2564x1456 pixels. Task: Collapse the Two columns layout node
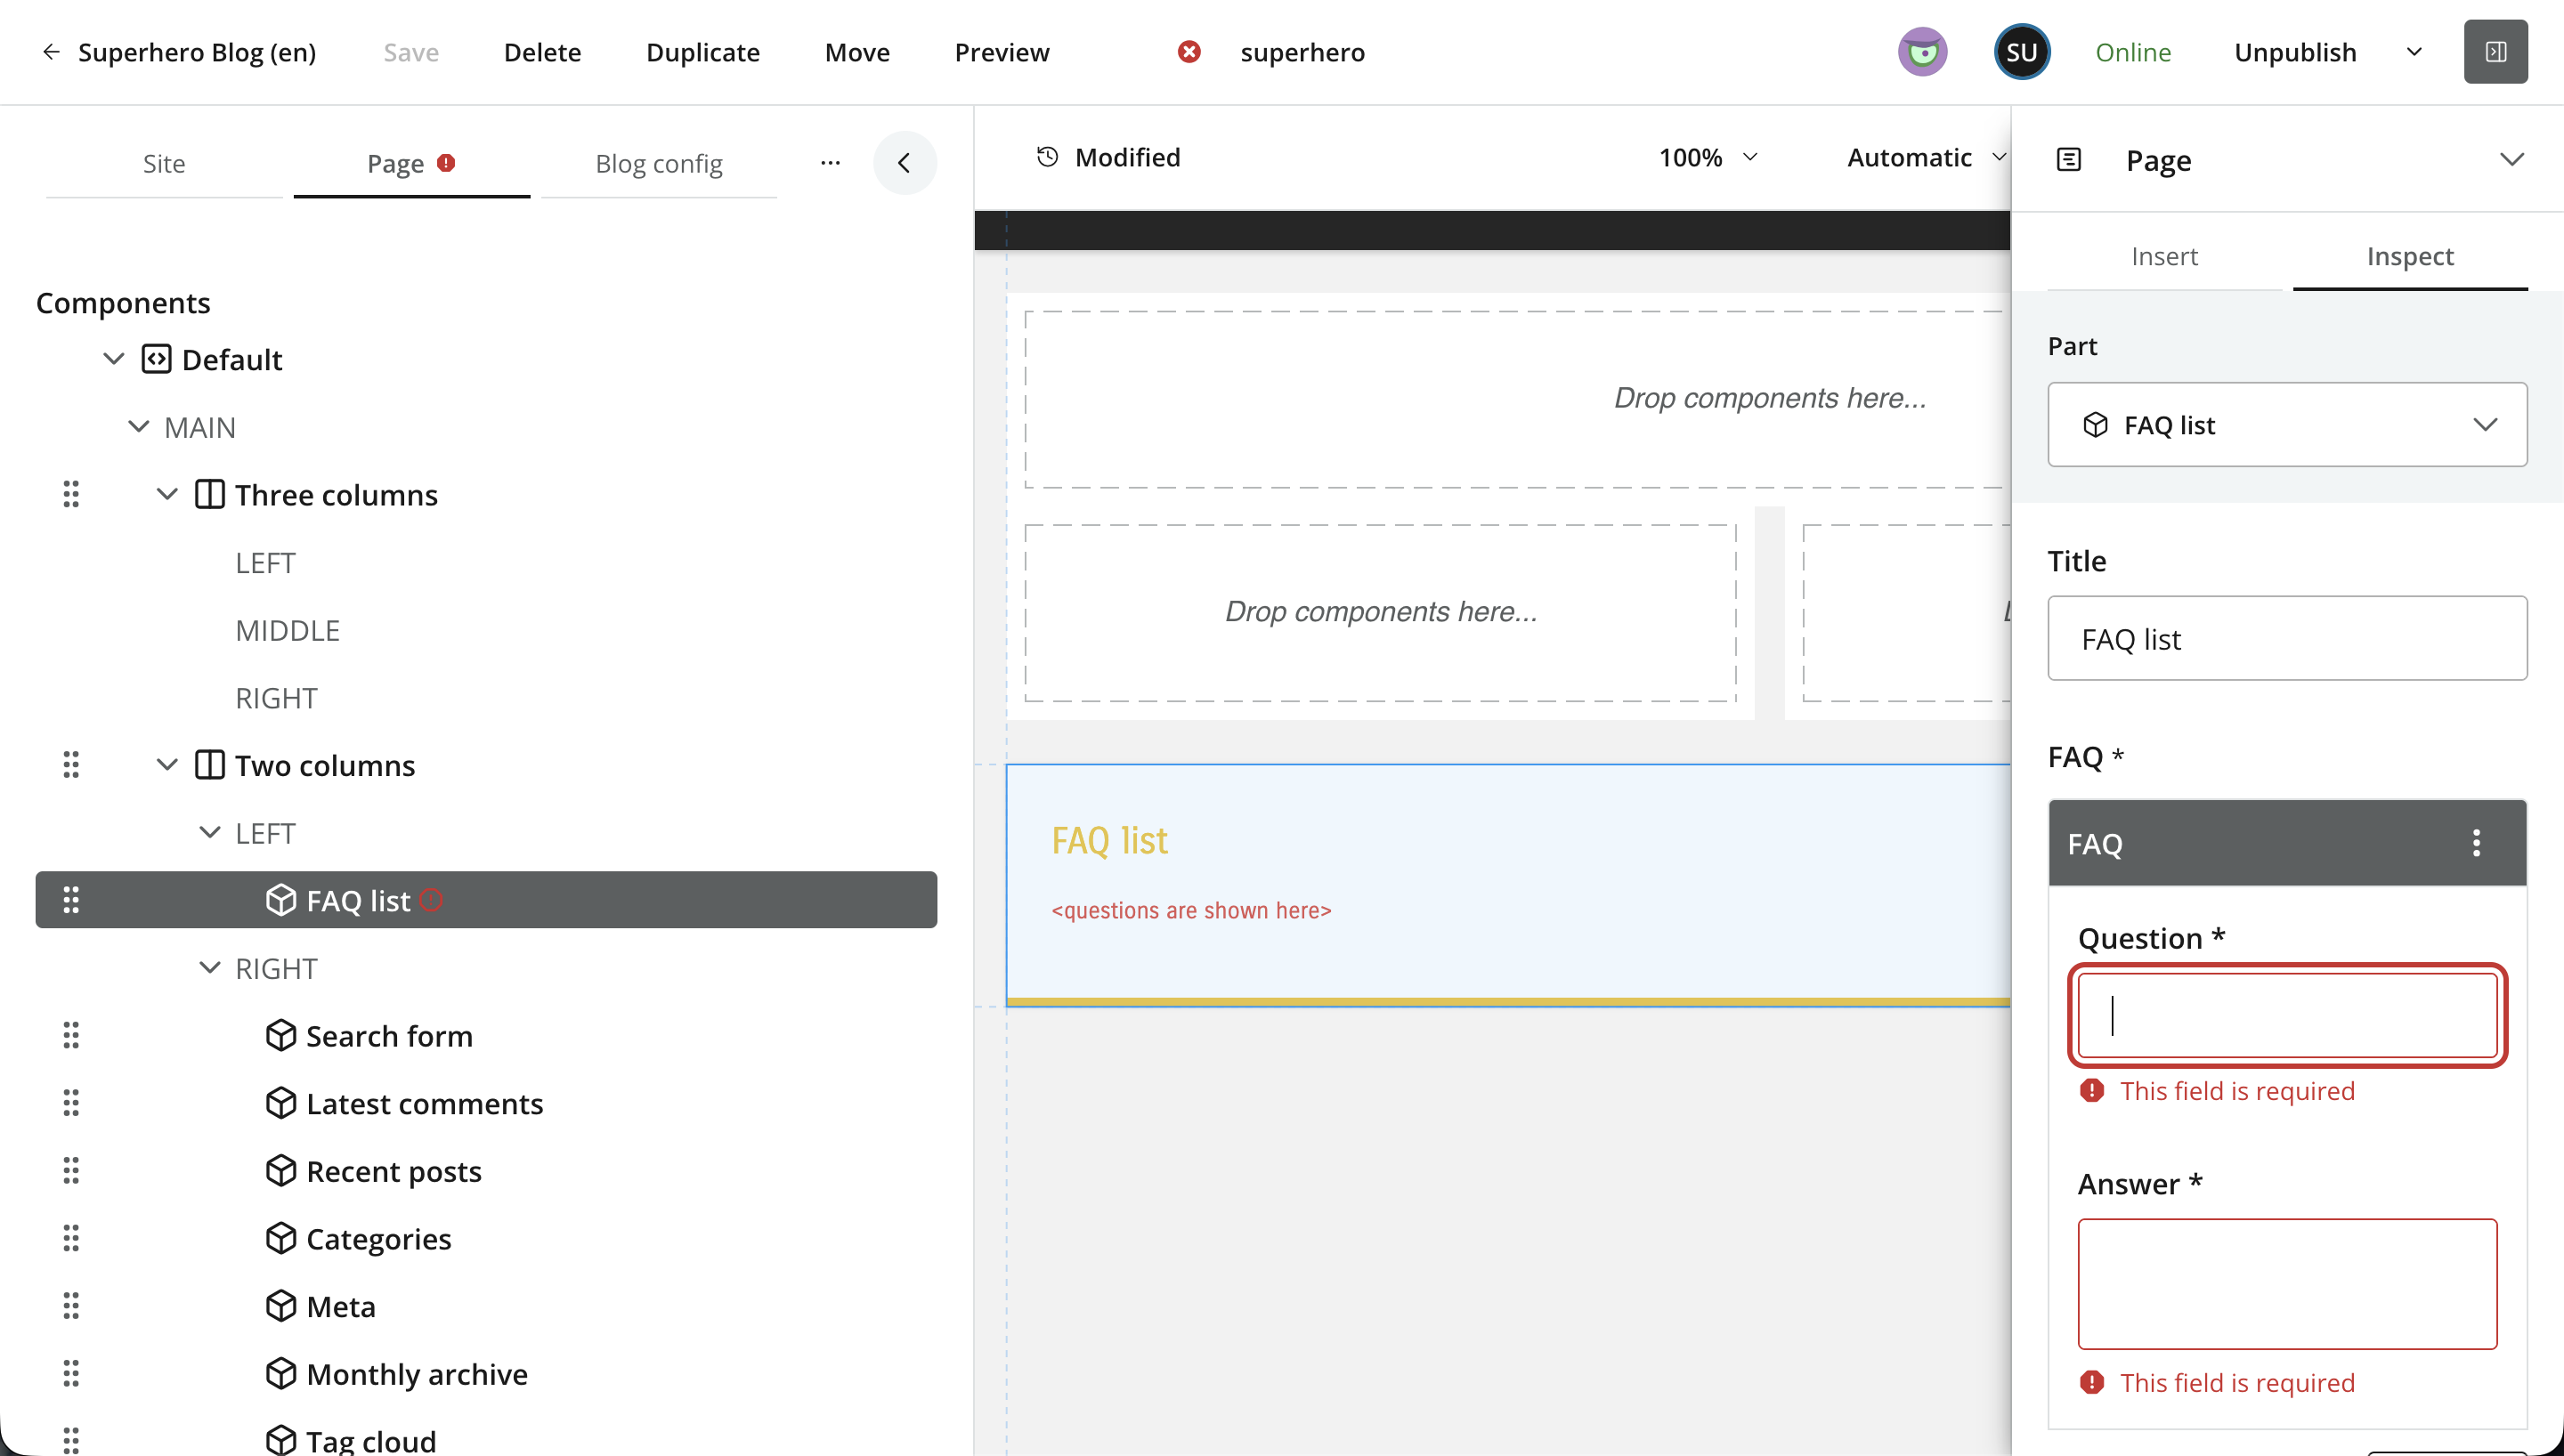tap(167, 765)
